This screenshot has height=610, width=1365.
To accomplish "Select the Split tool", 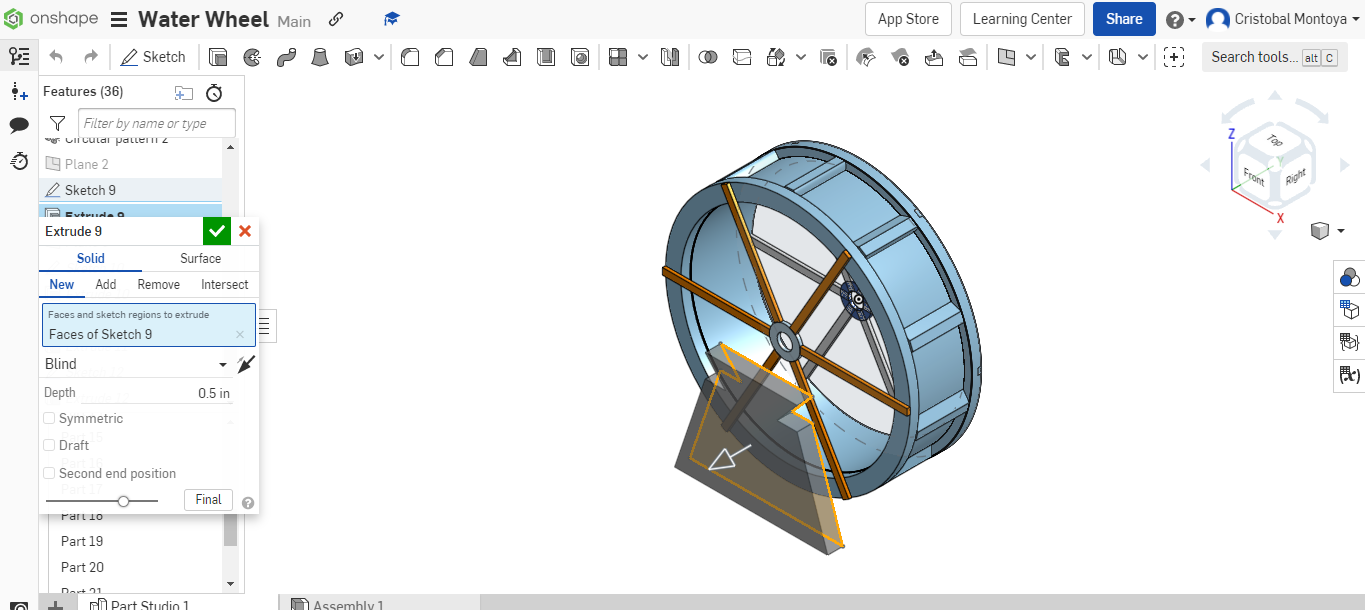I will point(741,57).
